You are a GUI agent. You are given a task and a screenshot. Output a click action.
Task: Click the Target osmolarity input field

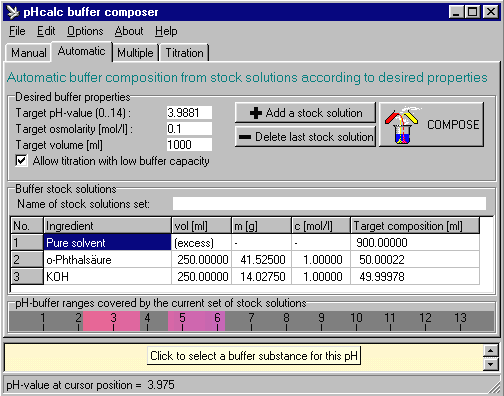coord(189,129)
